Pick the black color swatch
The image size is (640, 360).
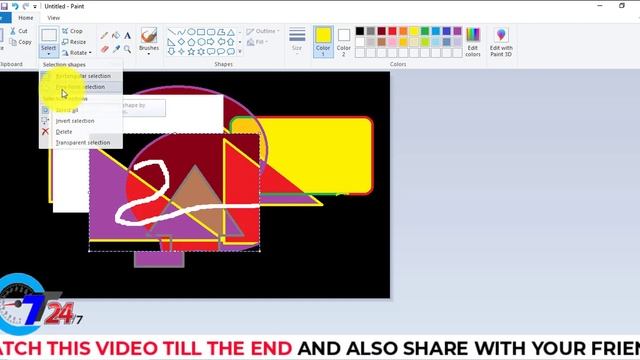click(360, 31)
